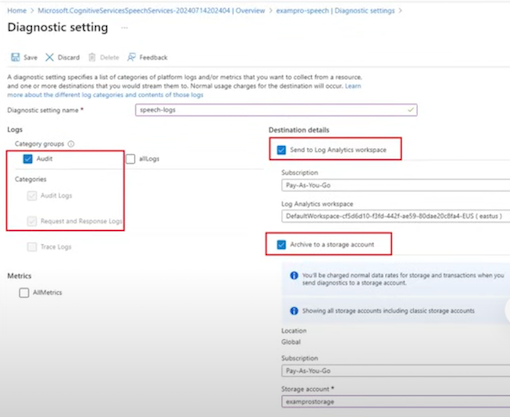Click the Diagnostic setting name field
The width and height of the screenshot is (510, 417).
[276, 110]
